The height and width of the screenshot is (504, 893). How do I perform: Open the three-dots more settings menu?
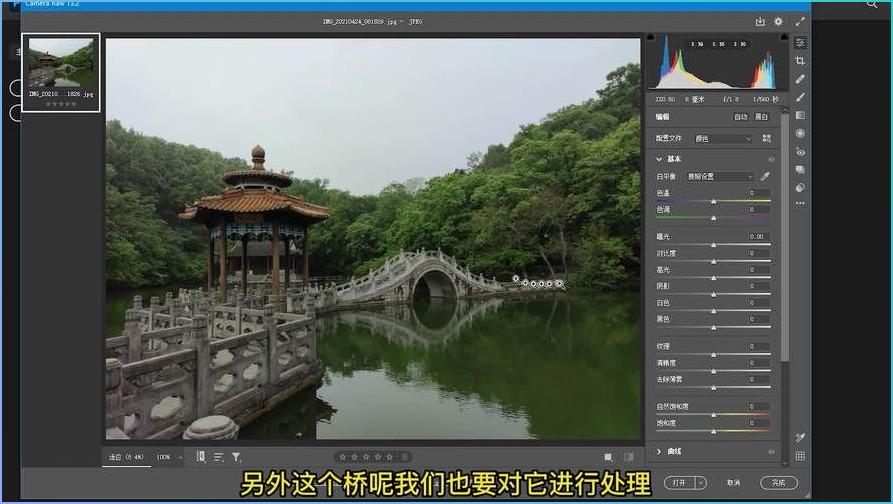pos(800,203)
